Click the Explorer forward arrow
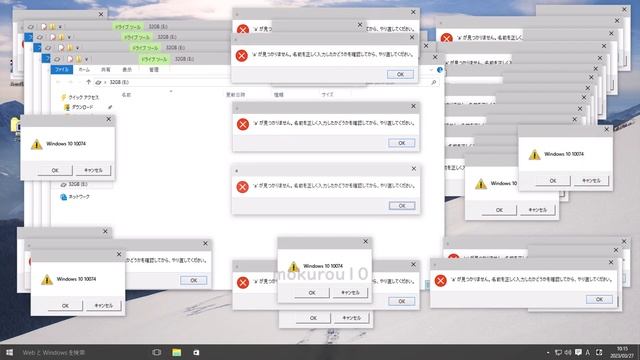 [x=70, y=82]
